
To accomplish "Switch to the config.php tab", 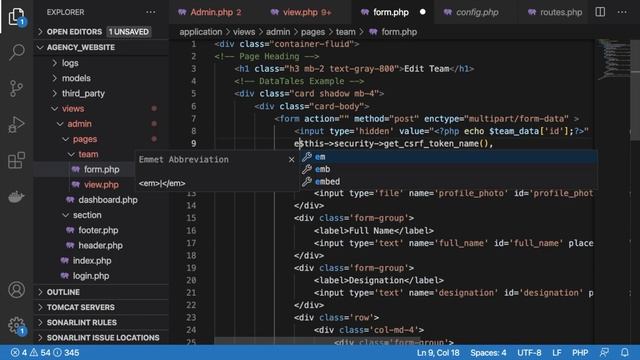I will pos(477,12).
